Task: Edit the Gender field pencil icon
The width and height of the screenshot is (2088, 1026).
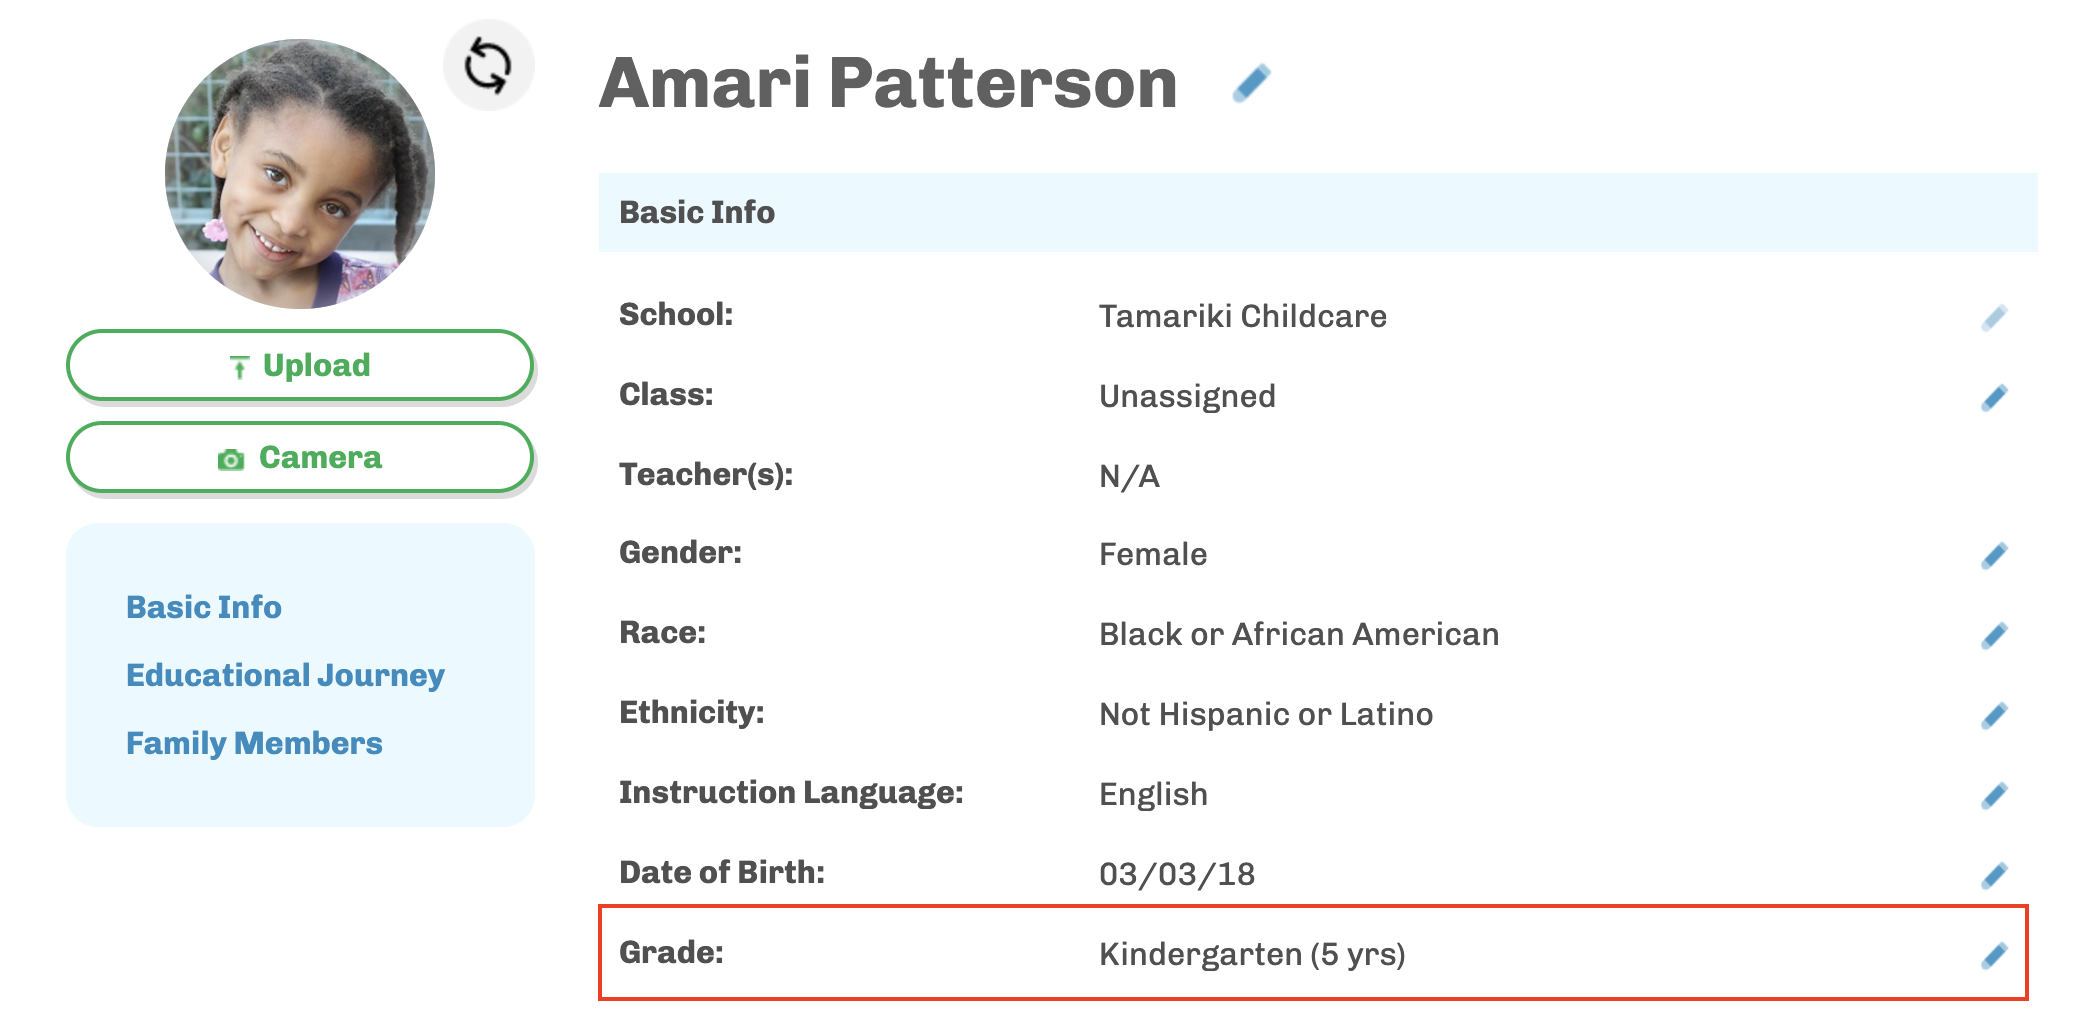Action: click(x=1994, y=556)
